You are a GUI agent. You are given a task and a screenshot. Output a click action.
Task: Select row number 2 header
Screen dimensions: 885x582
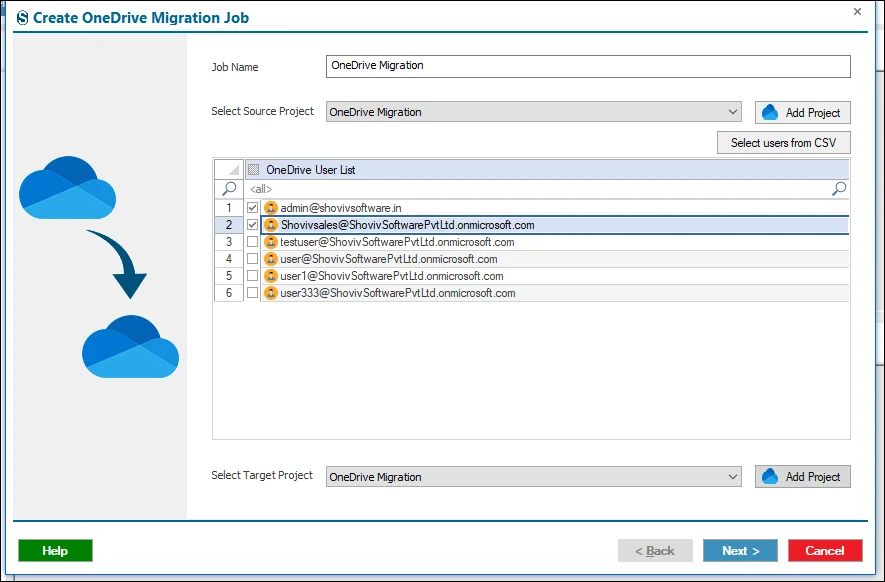tap(229, 225)
